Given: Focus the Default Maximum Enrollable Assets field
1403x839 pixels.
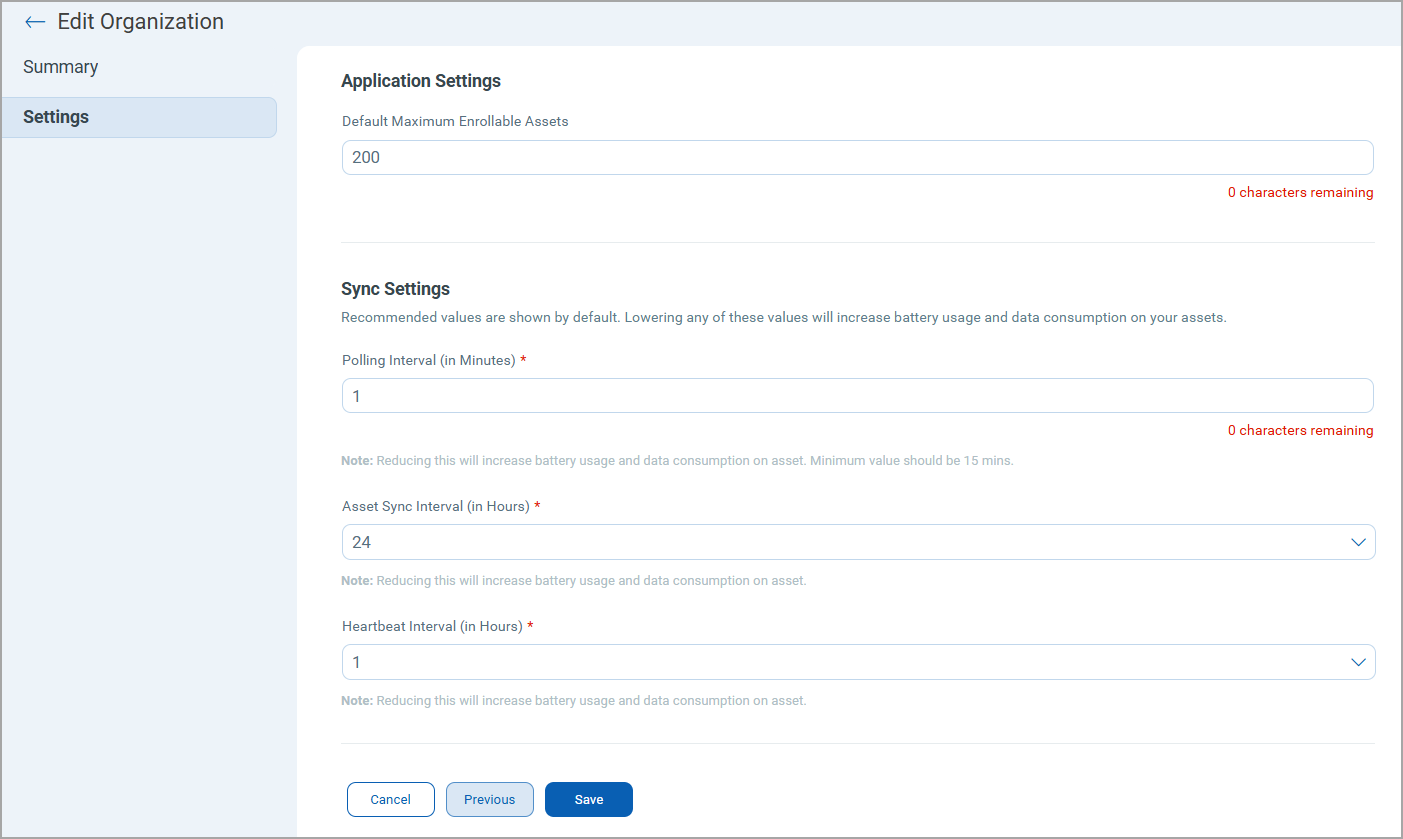Looking at the screenshot, I should (857, 157).
